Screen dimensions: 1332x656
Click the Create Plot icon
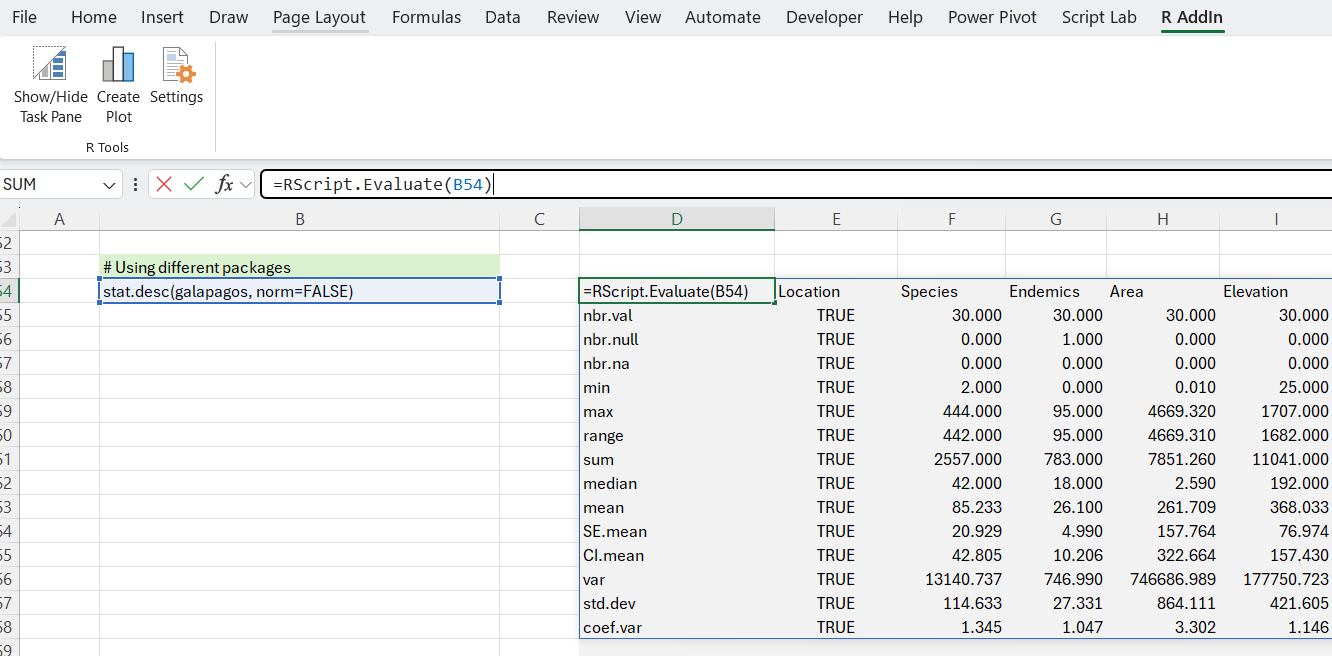(x=118, y=64)
